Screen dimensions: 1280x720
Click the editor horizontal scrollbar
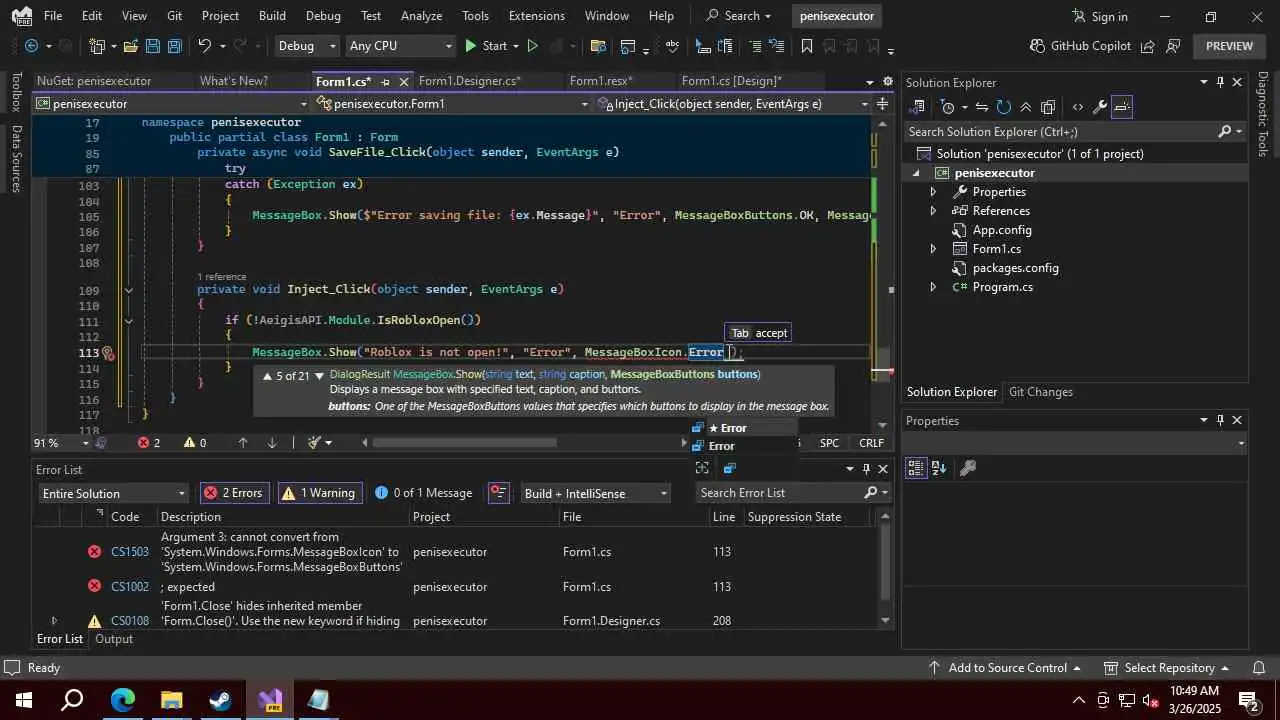465,442
